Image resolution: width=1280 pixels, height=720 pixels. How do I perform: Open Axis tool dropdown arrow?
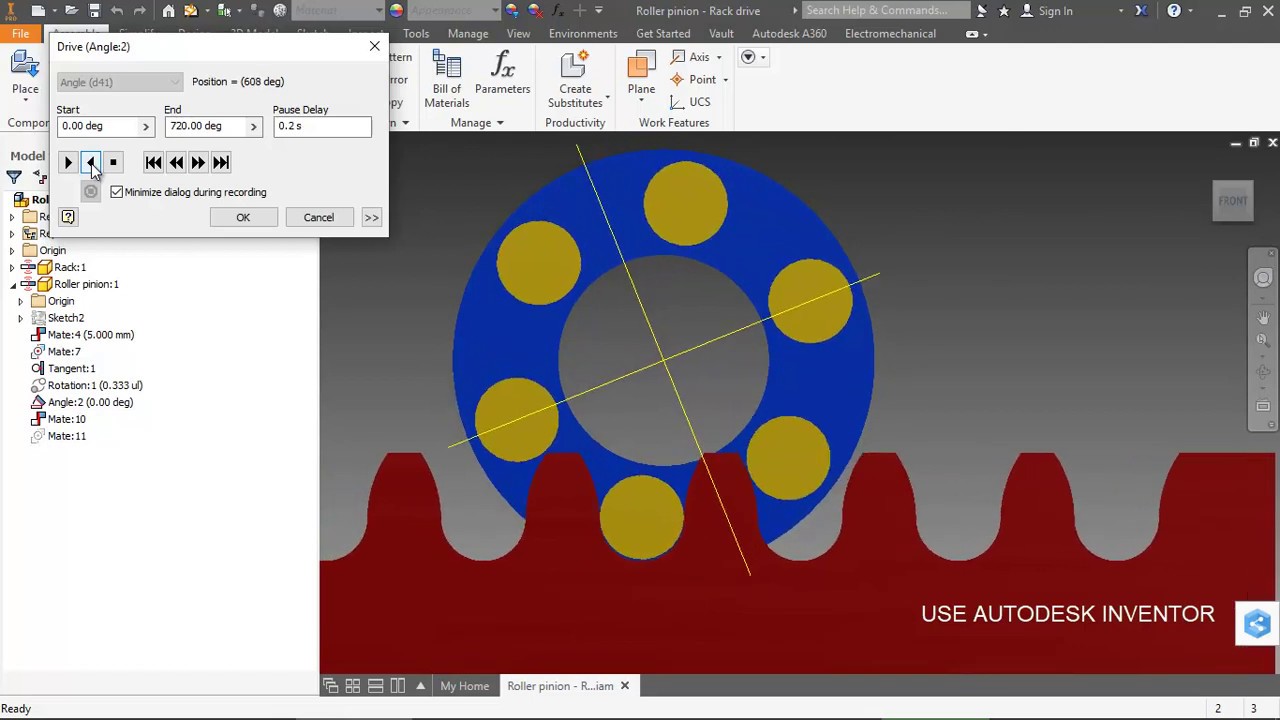pos(718,58)
